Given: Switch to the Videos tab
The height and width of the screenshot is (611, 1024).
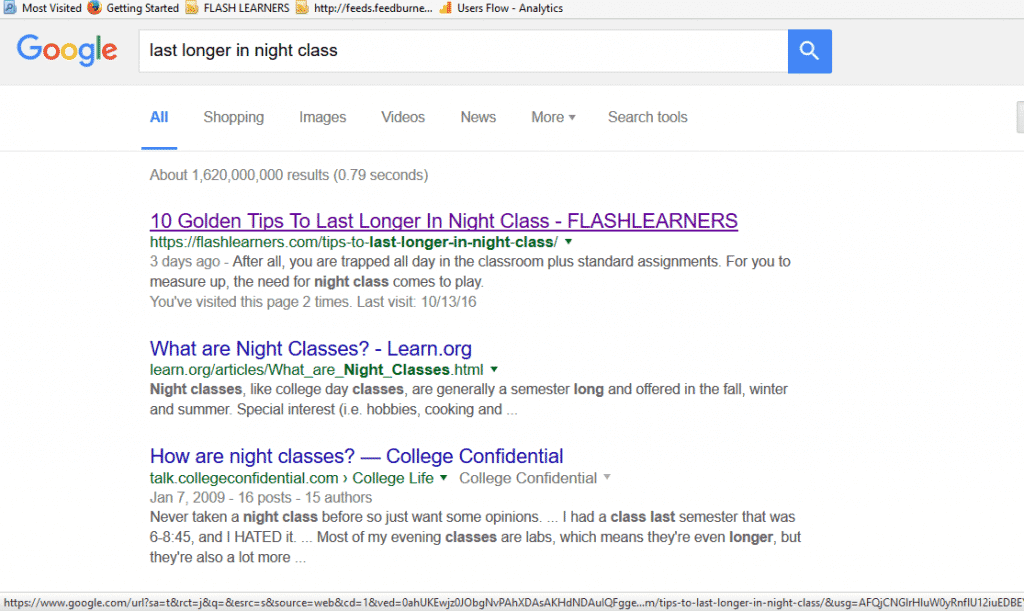Looking at the screenshot, I should point(403,118).
